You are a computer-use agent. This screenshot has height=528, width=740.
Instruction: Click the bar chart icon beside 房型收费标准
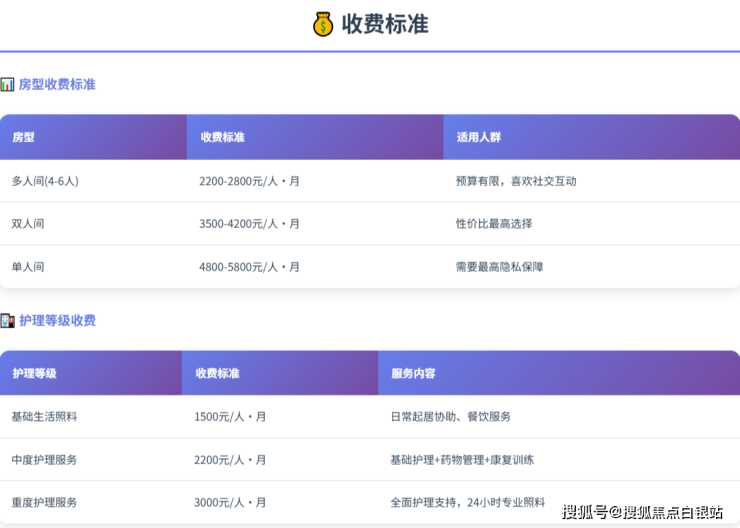[7, 85]
